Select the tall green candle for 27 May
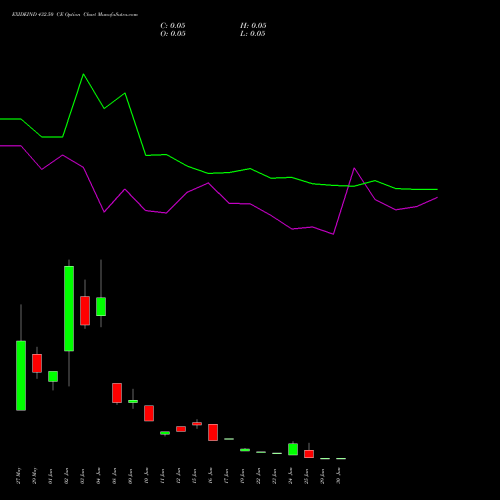Screen dimensions: 500x500 click(x=21, y=375)
